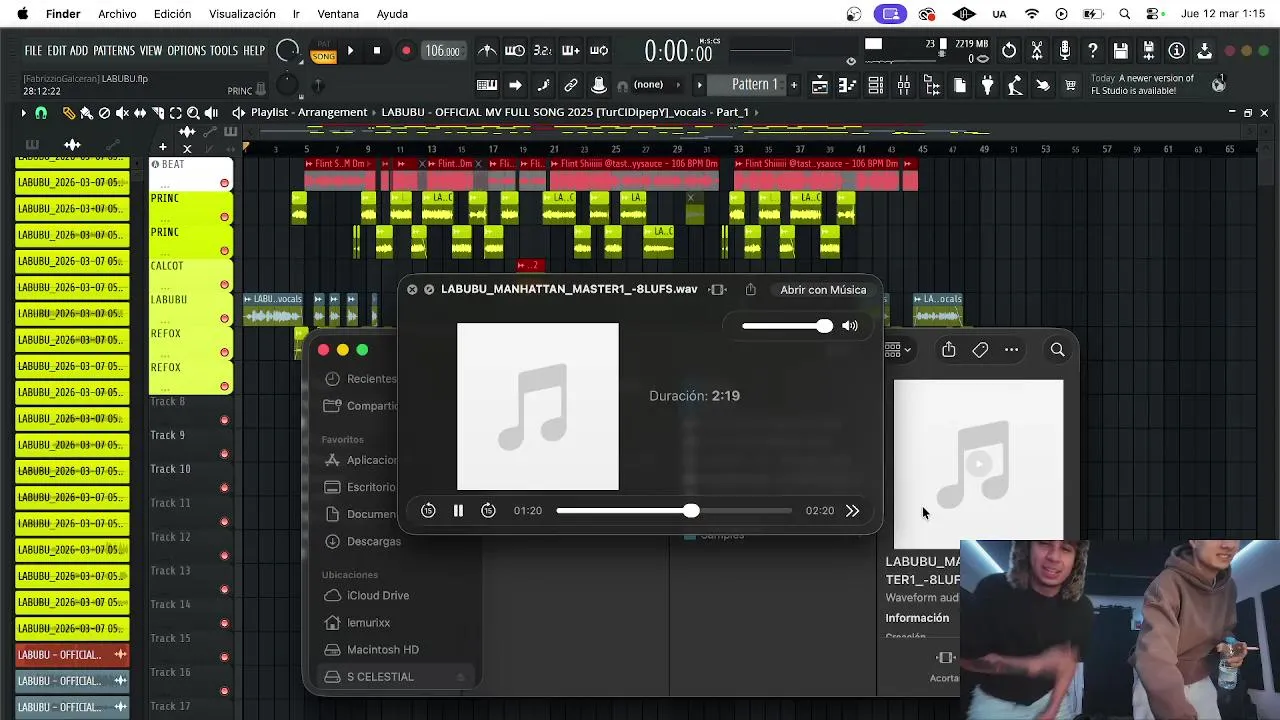Screen dimensions: 1280x720
Task: Open the plugin picker plug icon
Action: 988,85
